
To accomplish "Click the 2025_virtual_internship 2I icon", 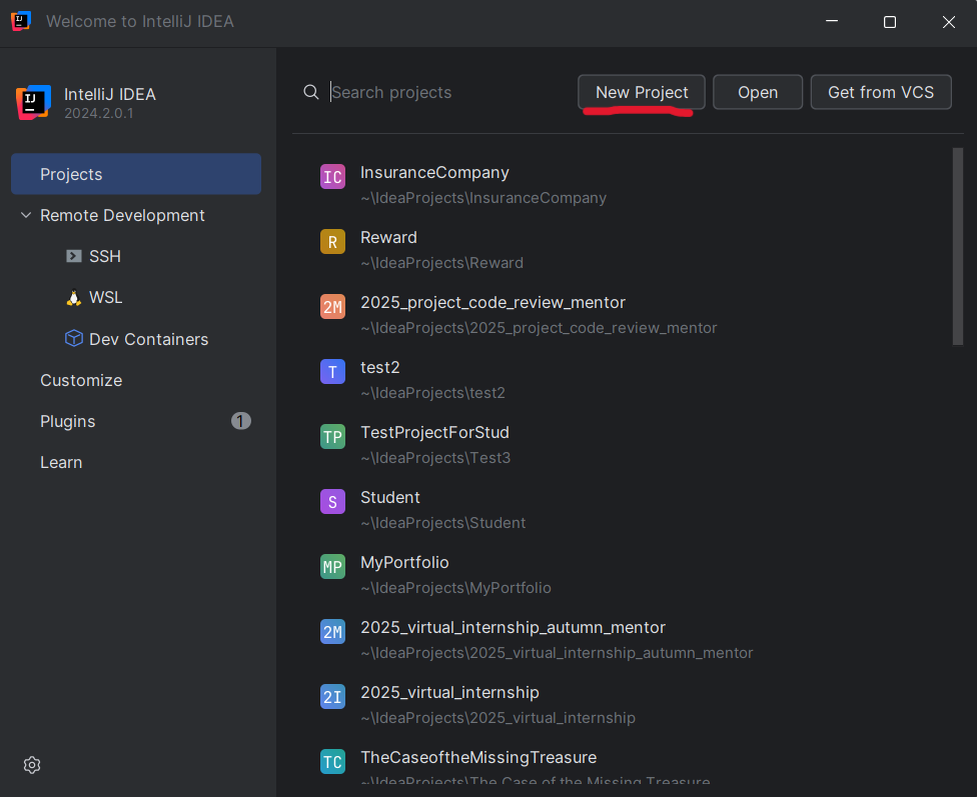I will click(333, 697).
